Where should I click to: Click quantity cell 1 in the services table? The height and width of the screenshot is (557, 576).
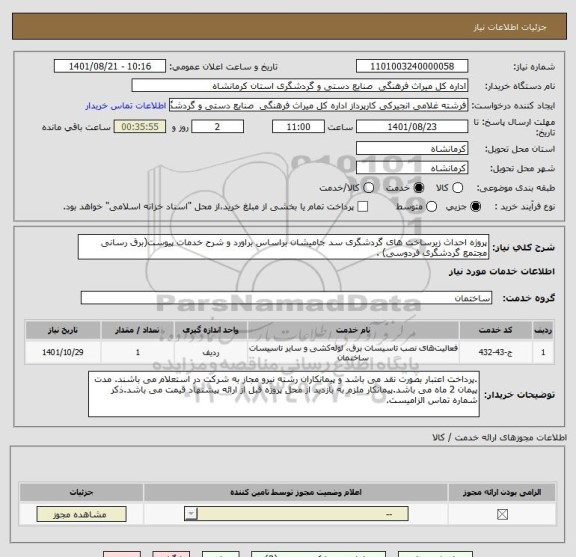[x=137, y=352]
